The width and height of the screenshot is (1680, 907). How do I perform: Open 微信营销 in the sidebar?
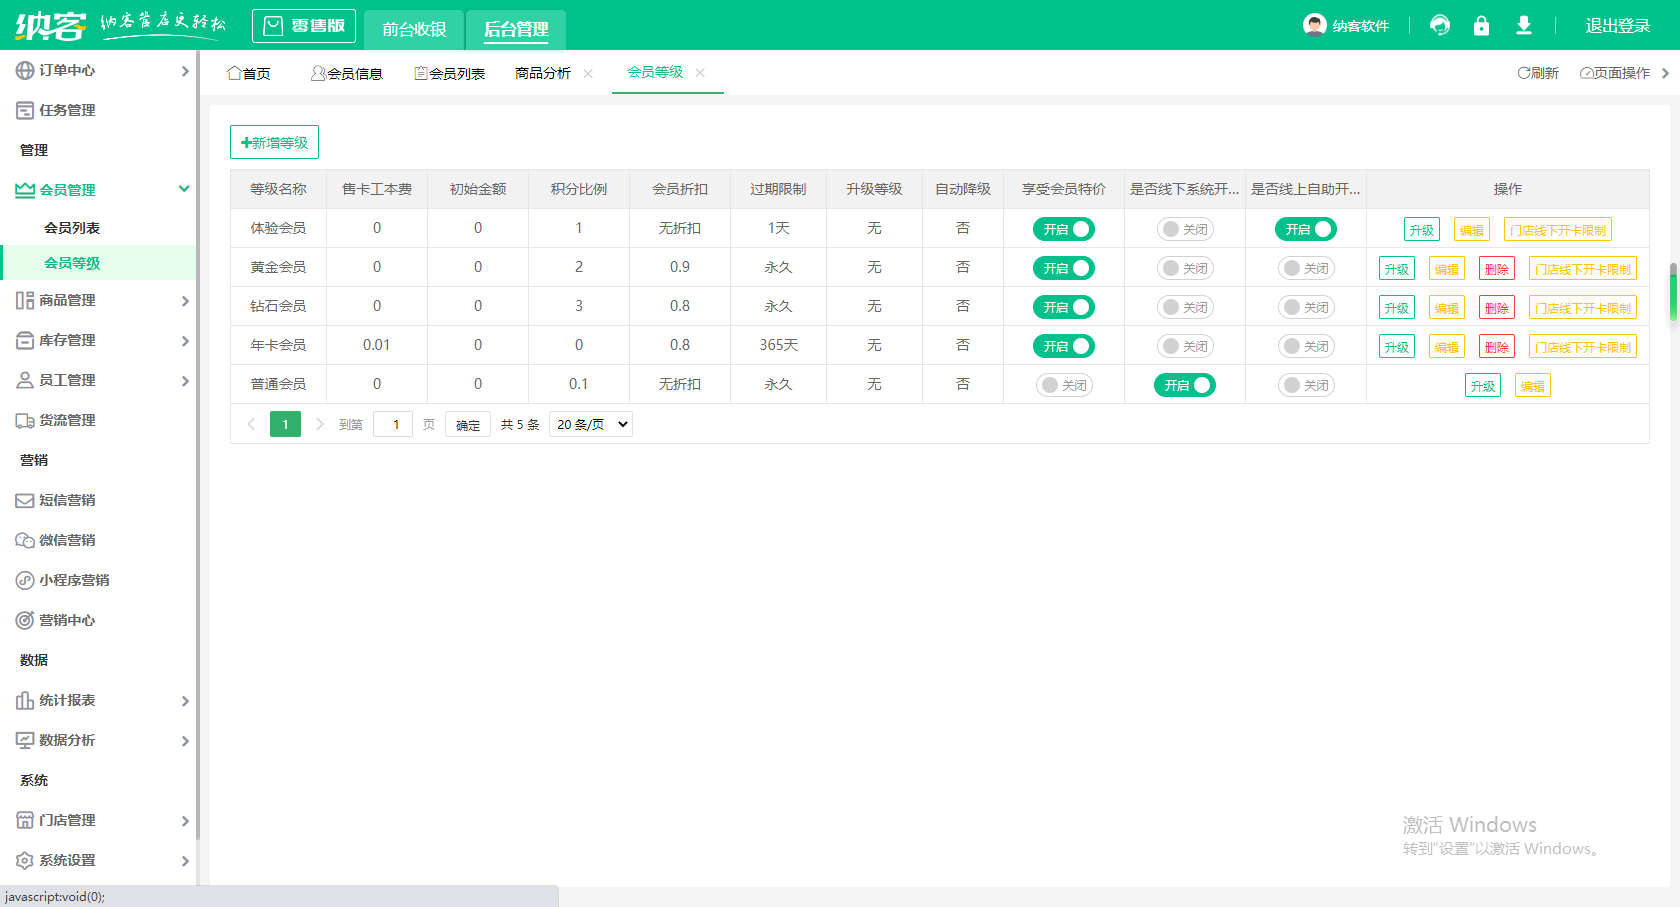coord(67,540)
